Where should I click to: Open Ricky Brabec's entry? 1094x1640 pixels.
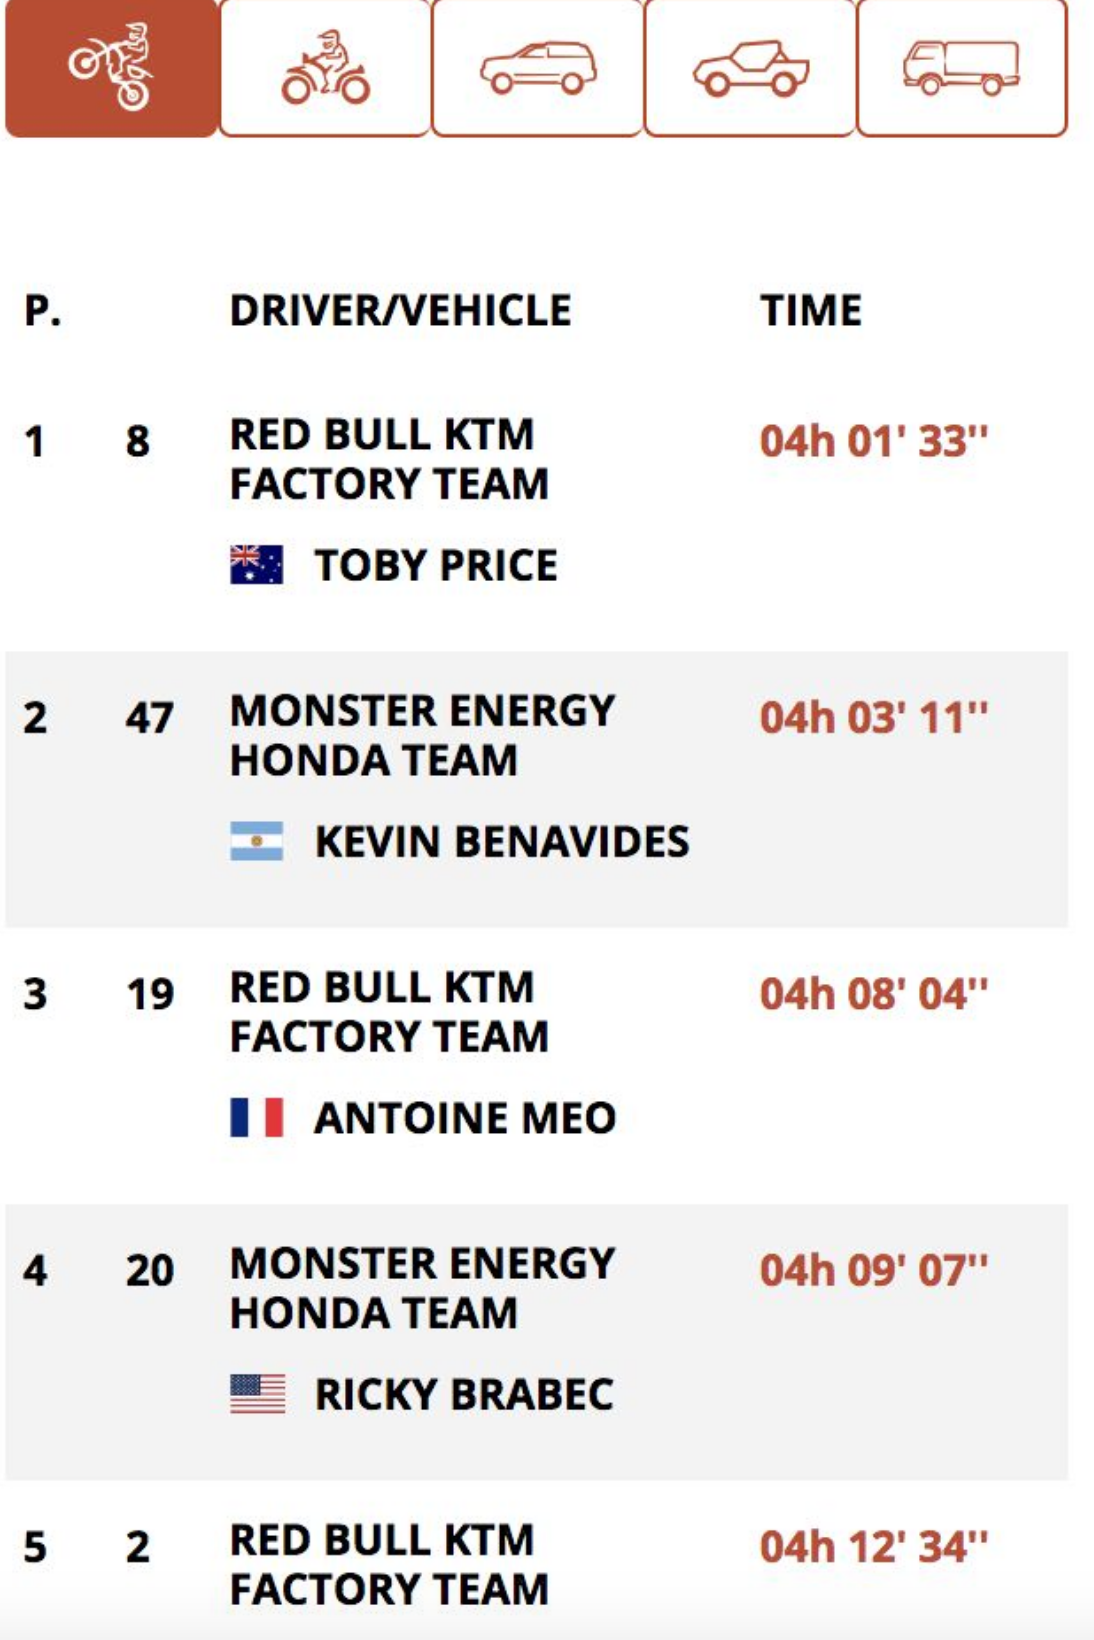(x=464, y=1394)
